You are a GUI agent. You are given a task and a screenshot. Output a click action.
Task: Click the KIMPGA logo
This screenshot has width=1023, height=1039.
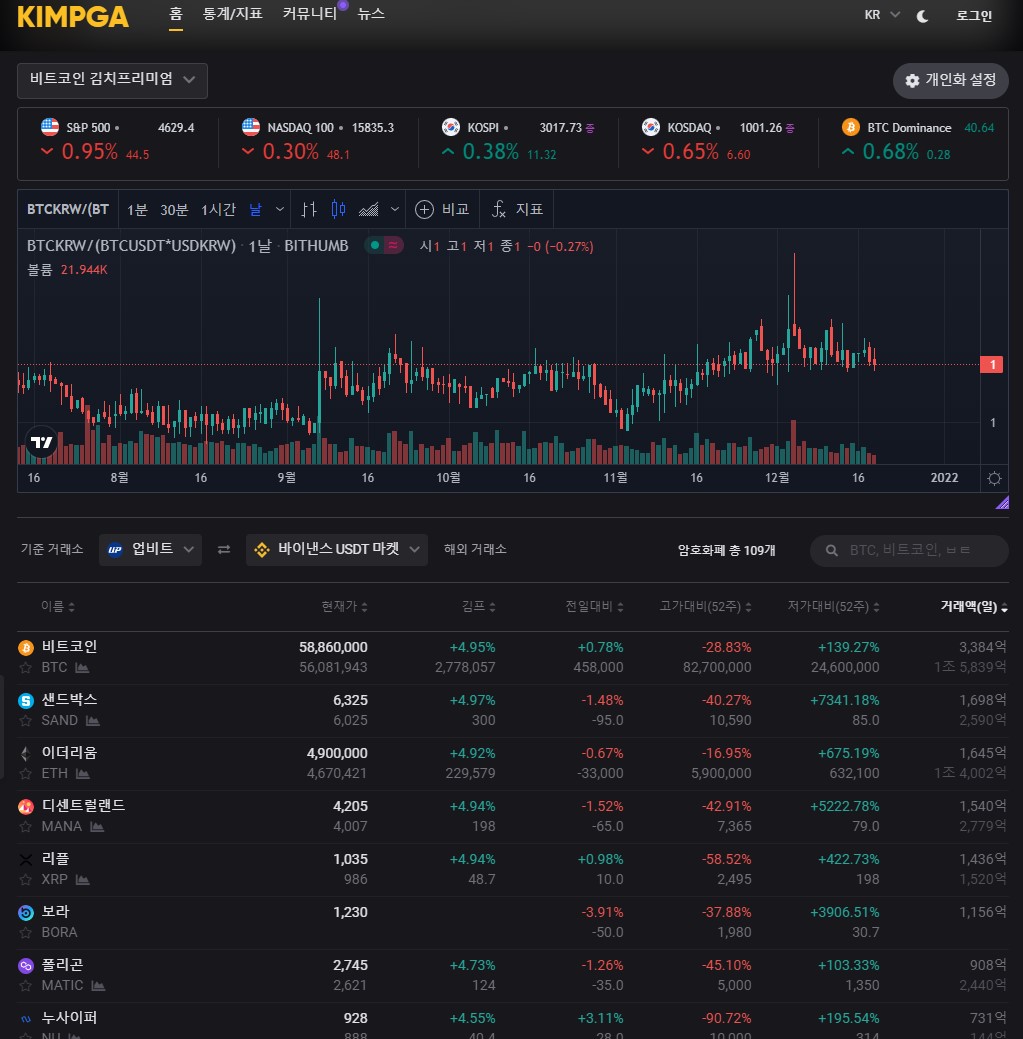[x=73, y=17]
